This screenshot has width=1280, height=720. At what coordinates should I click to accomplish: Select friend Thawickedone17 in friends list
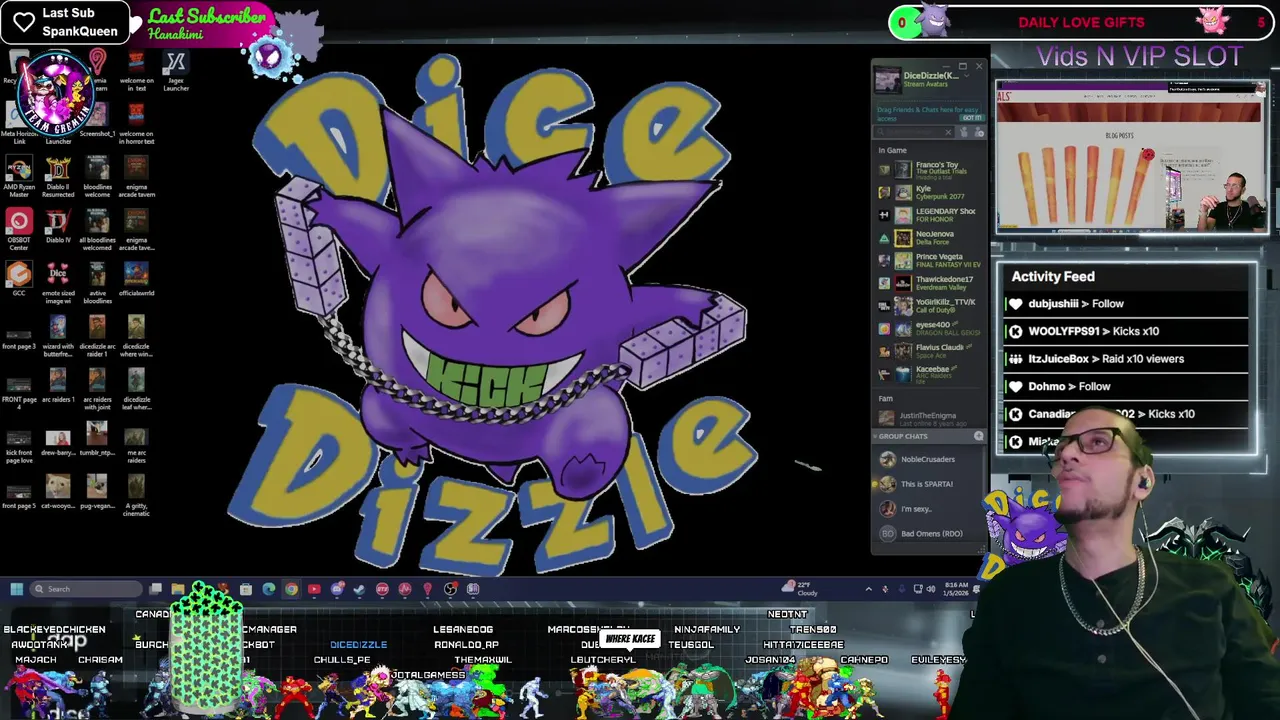[930, 283]
